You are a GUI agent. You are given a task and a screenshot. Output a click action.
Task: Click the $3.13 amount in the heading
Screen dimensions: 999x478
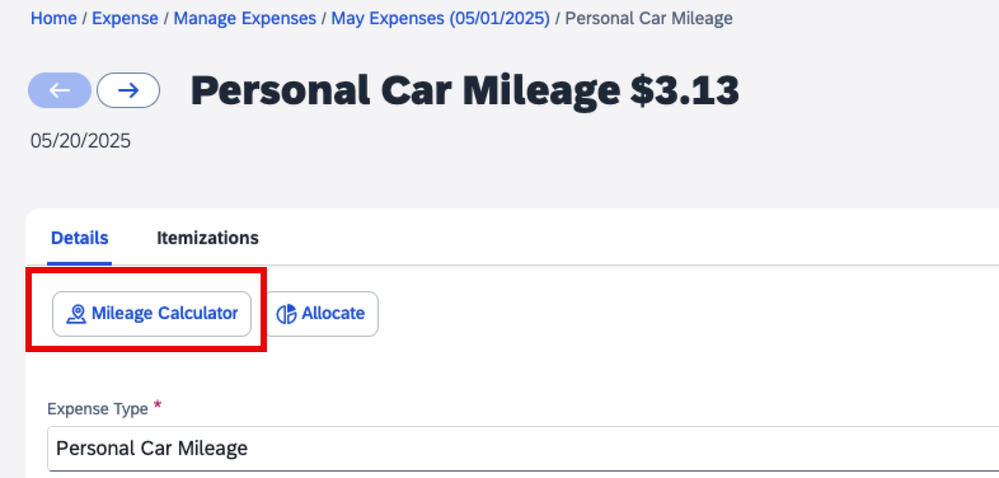tap(685, 91)
